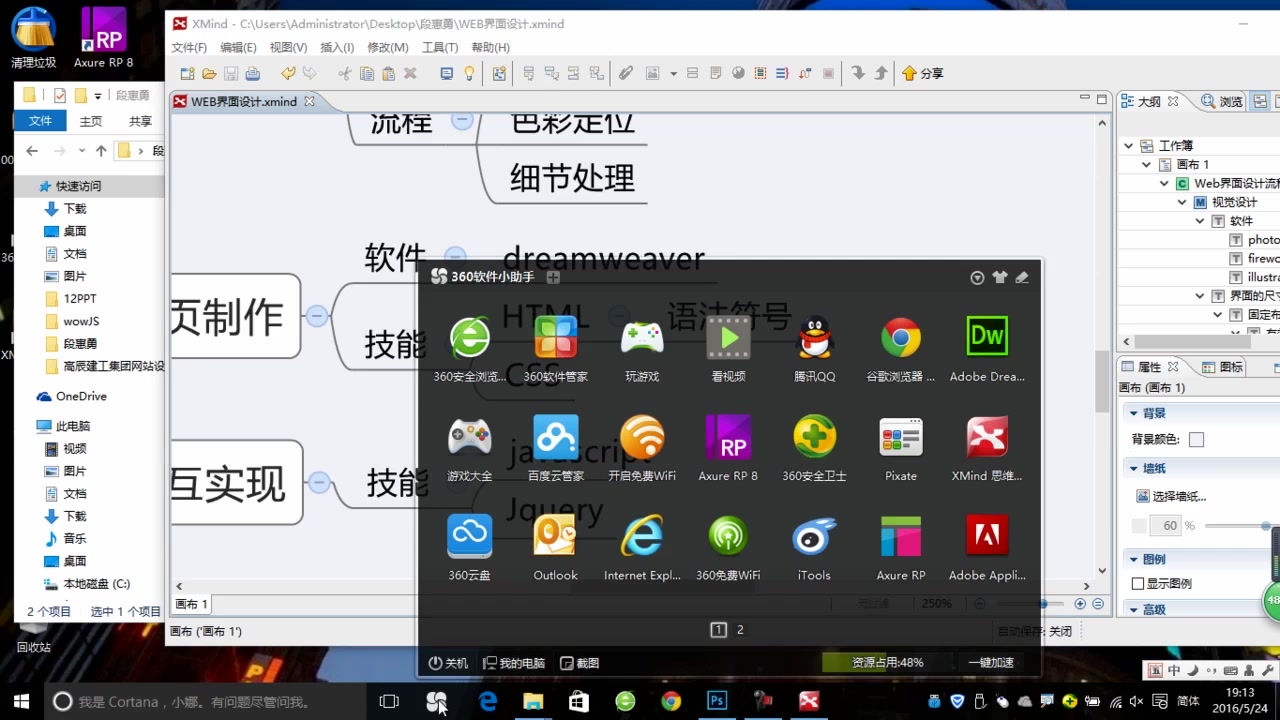Select 画布 1 sheet tab at bottom

tap(192, 604)
